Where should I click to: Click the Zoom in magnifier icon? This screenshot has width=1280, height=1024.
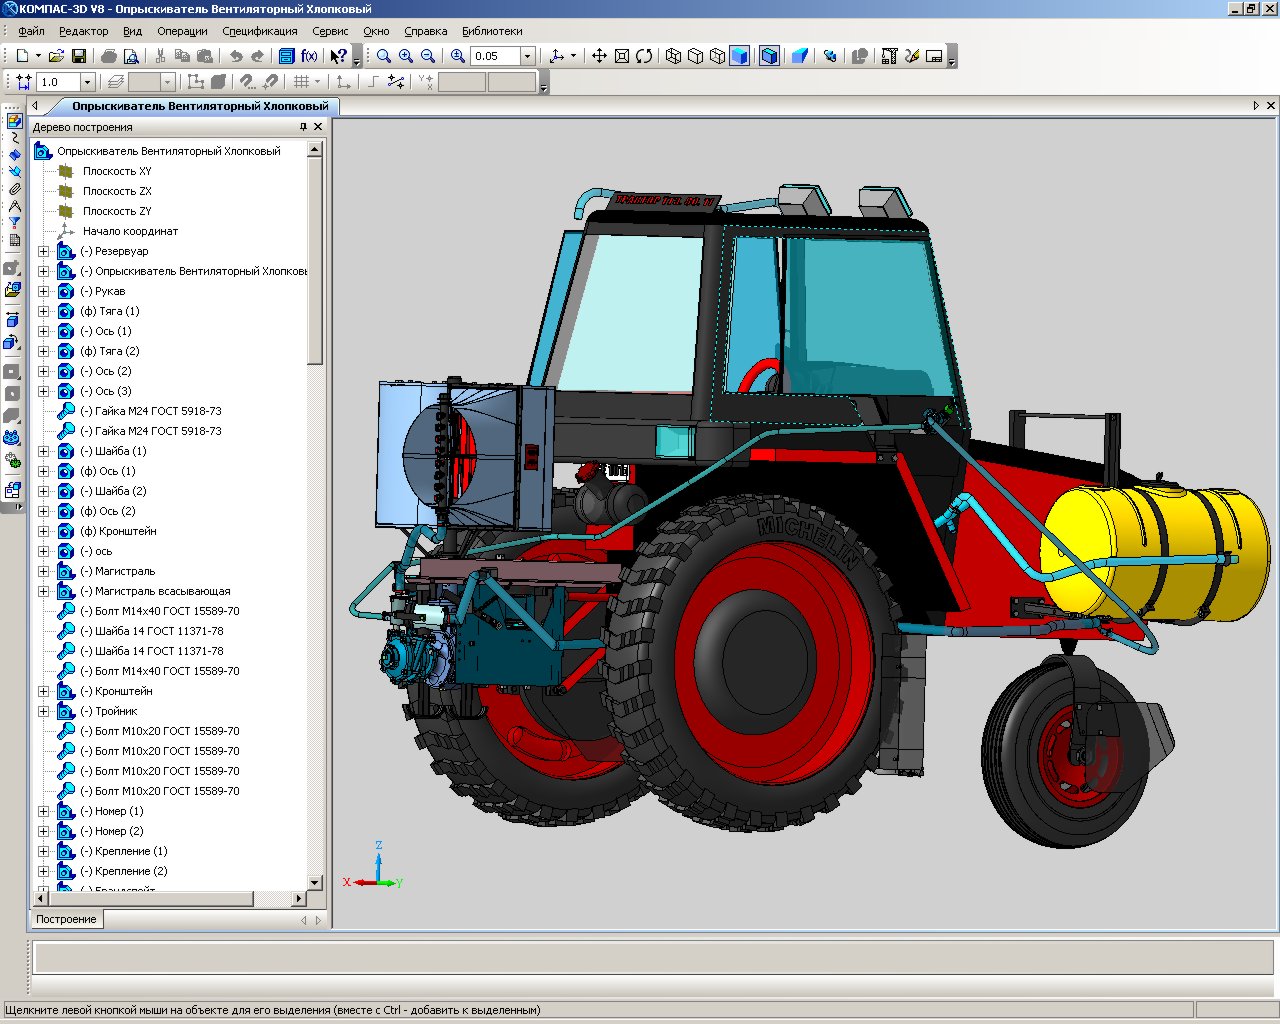[406, 56]
